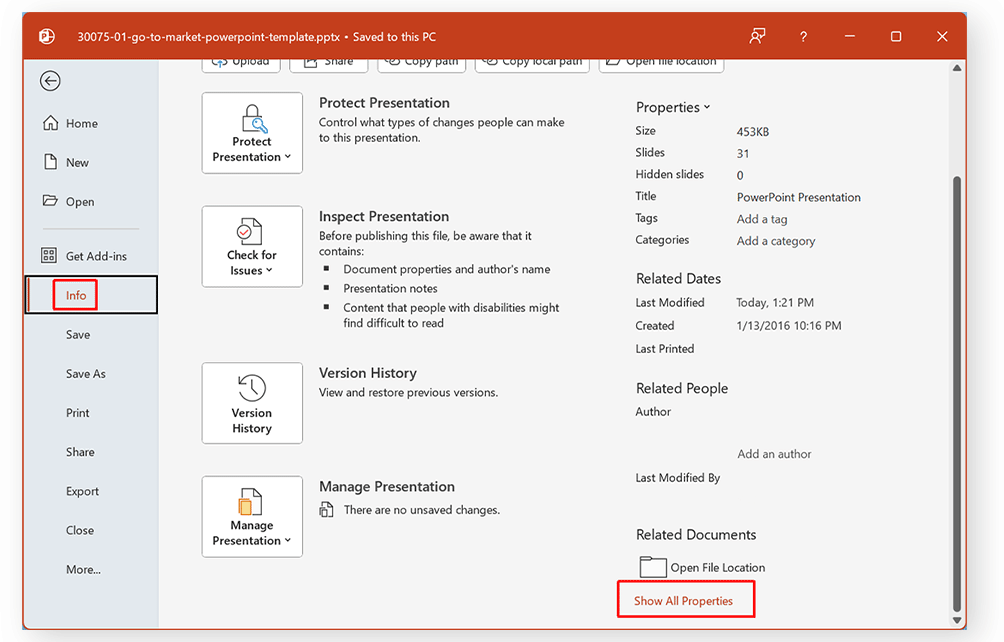Screen dimensions: 1004x642
Task: Click Show All Properties link
Action: click(683, 601)
